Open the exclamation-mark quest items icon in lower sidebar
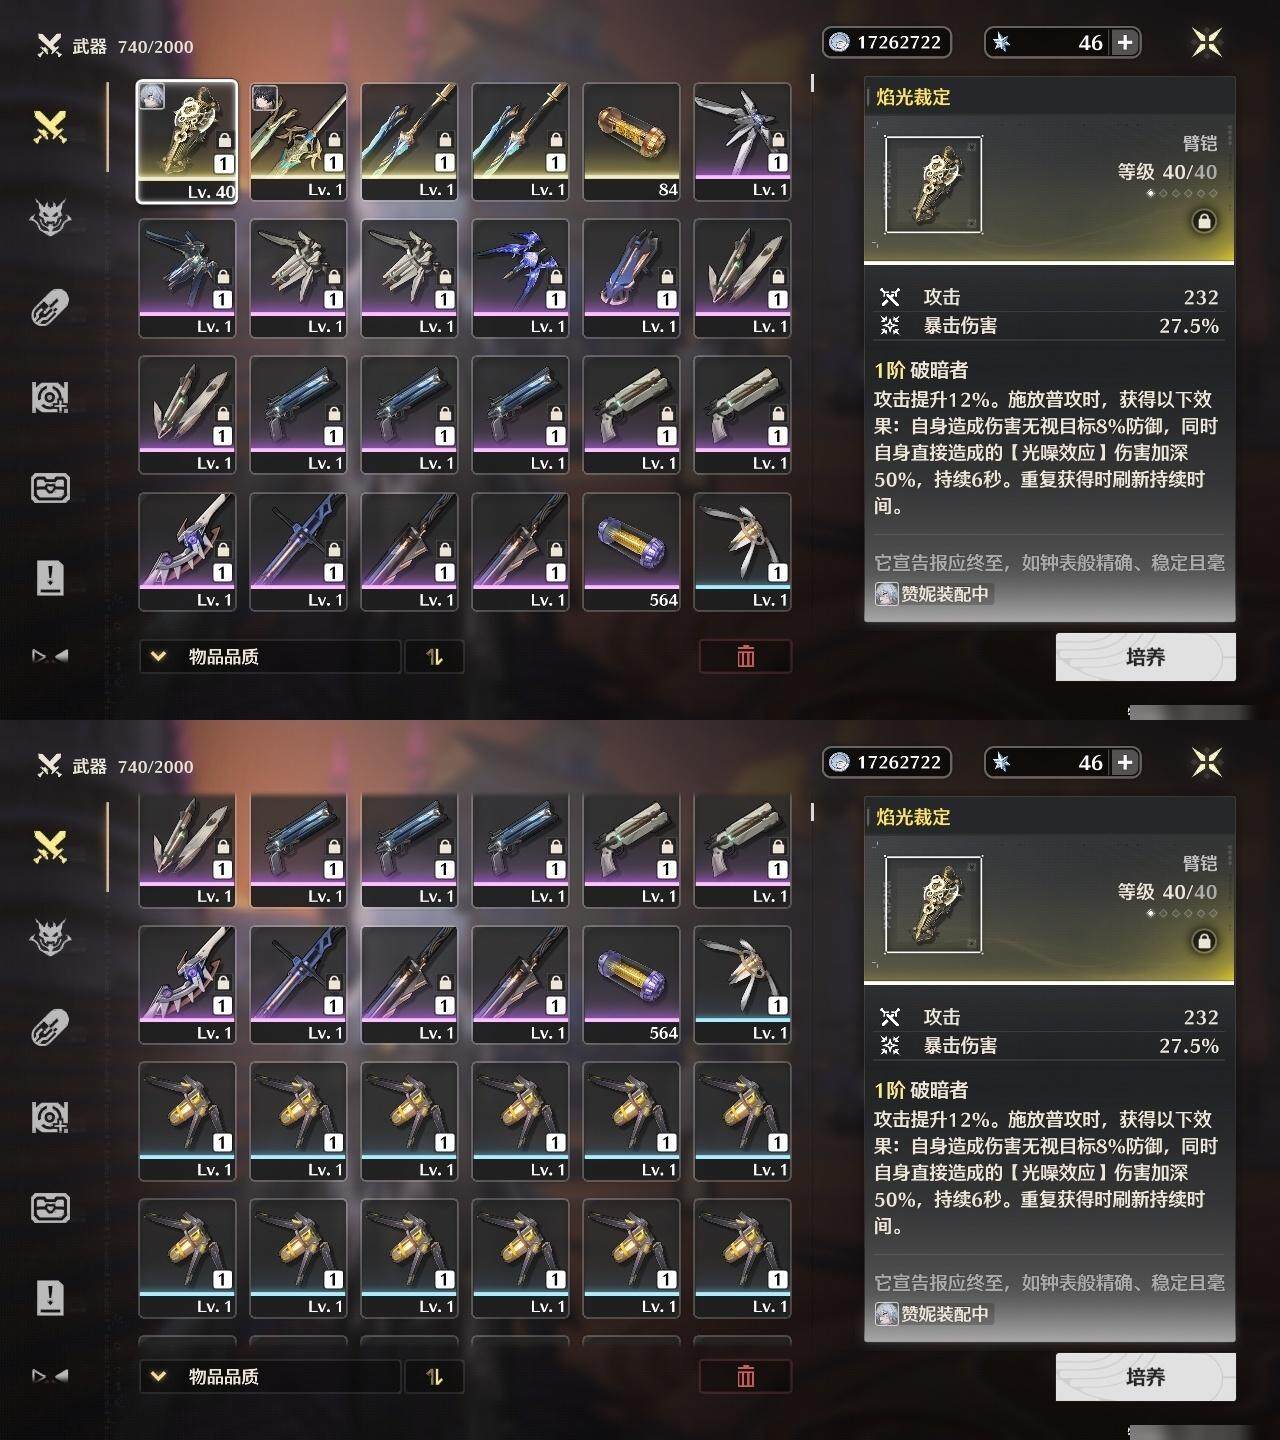 pyautogui.click(x=50, y=1297)
